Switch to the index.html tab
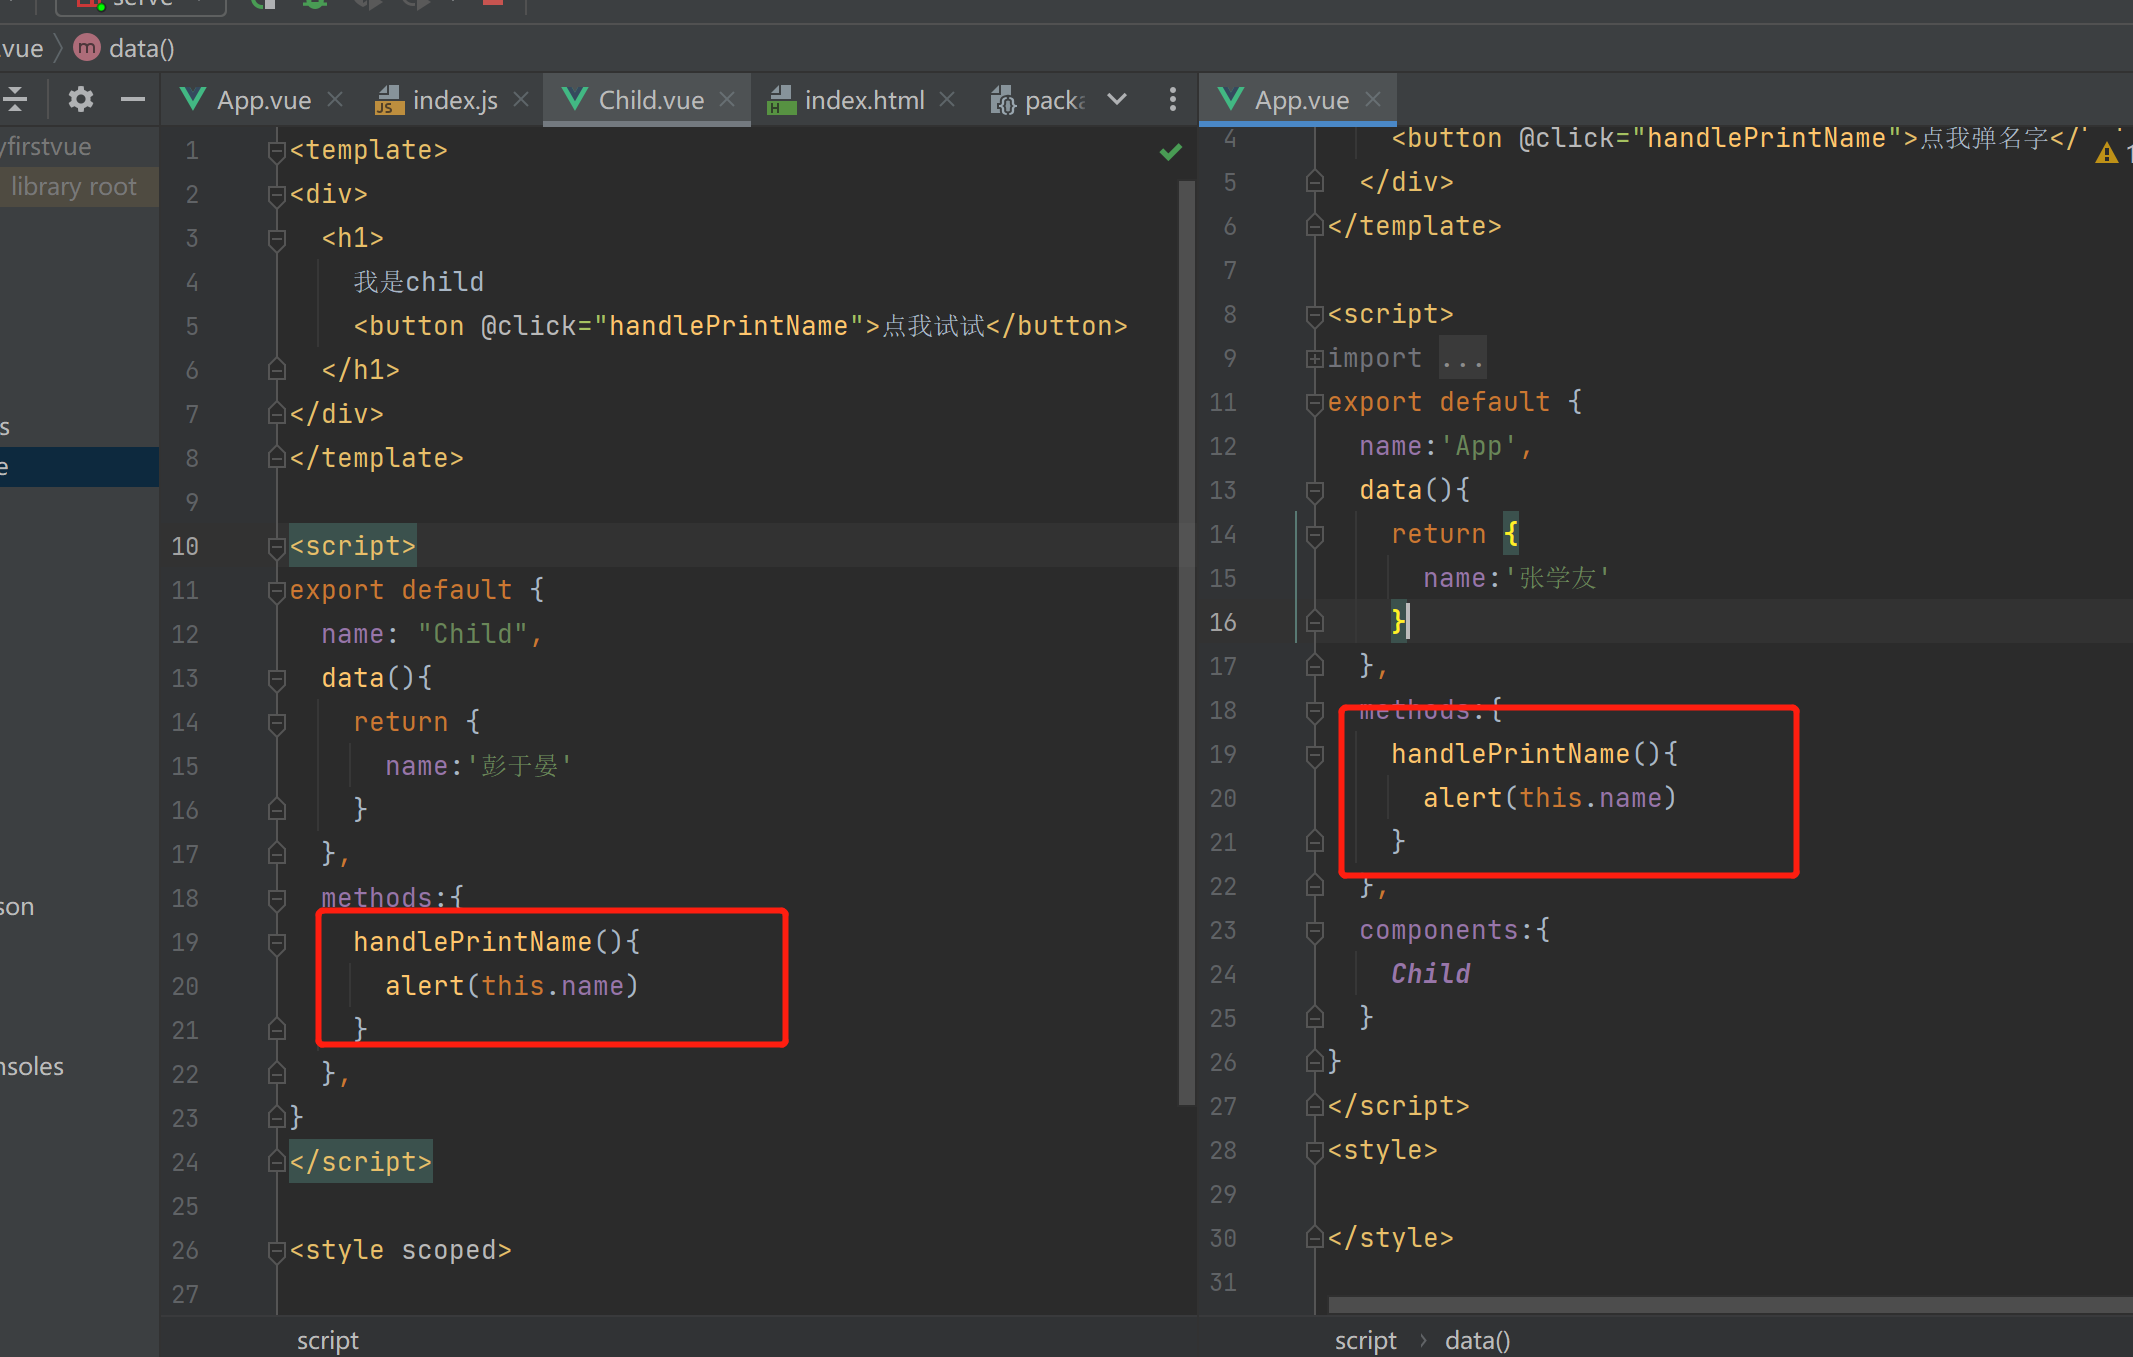Image resolution: width=2133 pixels, height=1357 pixels. point(863,100)
